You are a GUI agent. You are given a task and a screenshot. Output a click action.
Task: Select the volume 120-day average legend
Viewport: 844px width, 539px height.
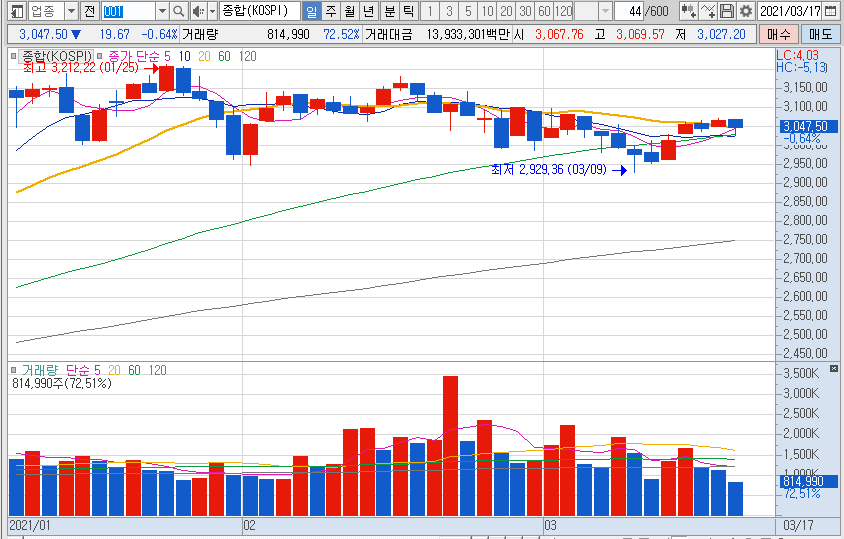point(158,370)
